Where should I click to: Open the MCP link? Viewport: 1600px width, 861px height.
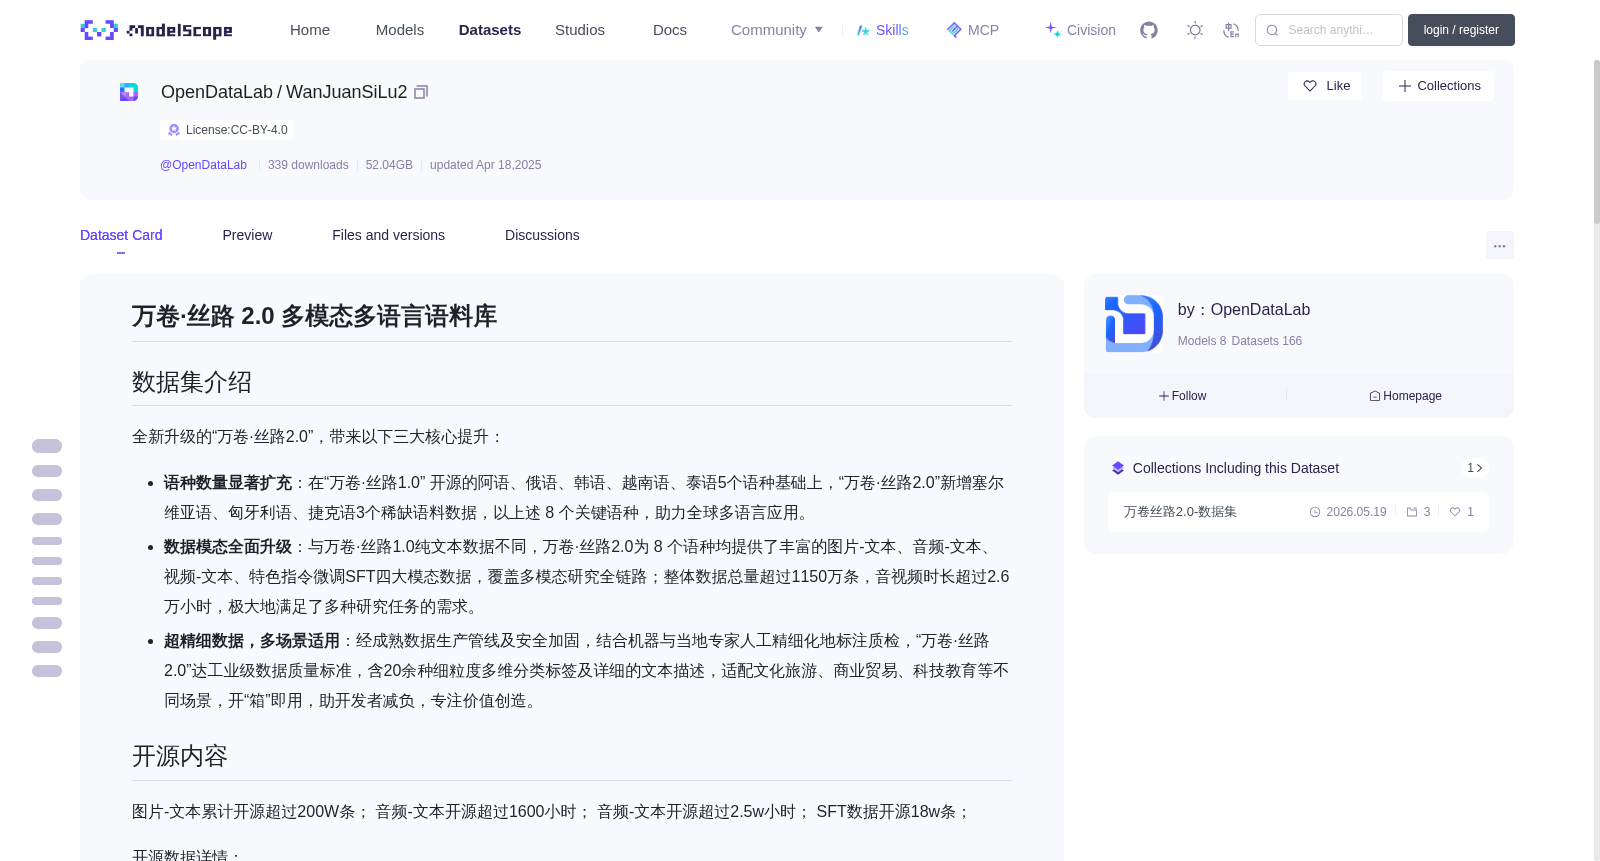click(x=973, y=30)
